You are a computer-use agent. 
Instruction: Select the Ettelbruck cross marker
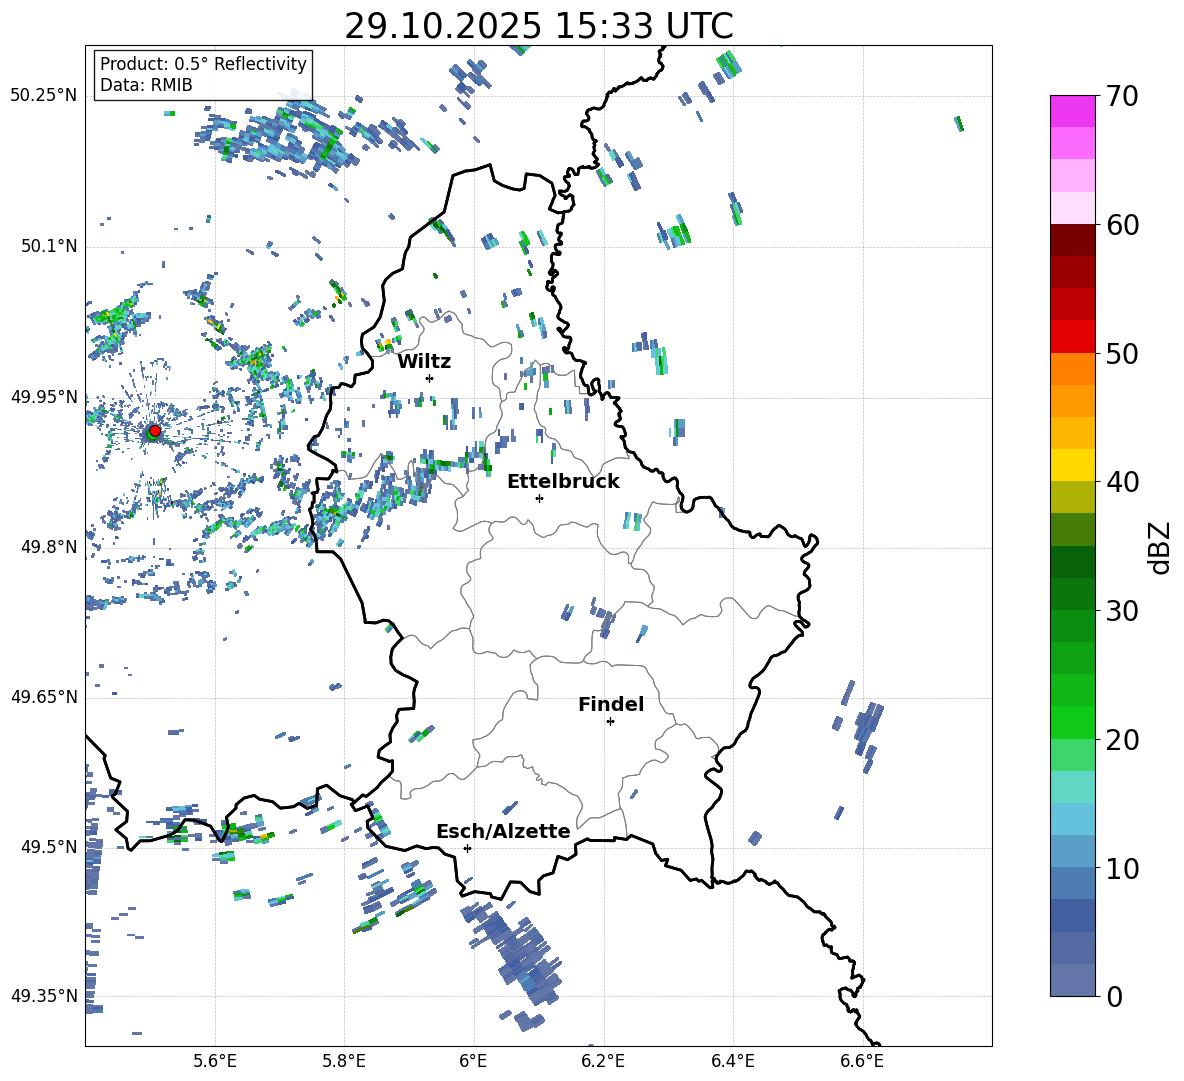539,498
